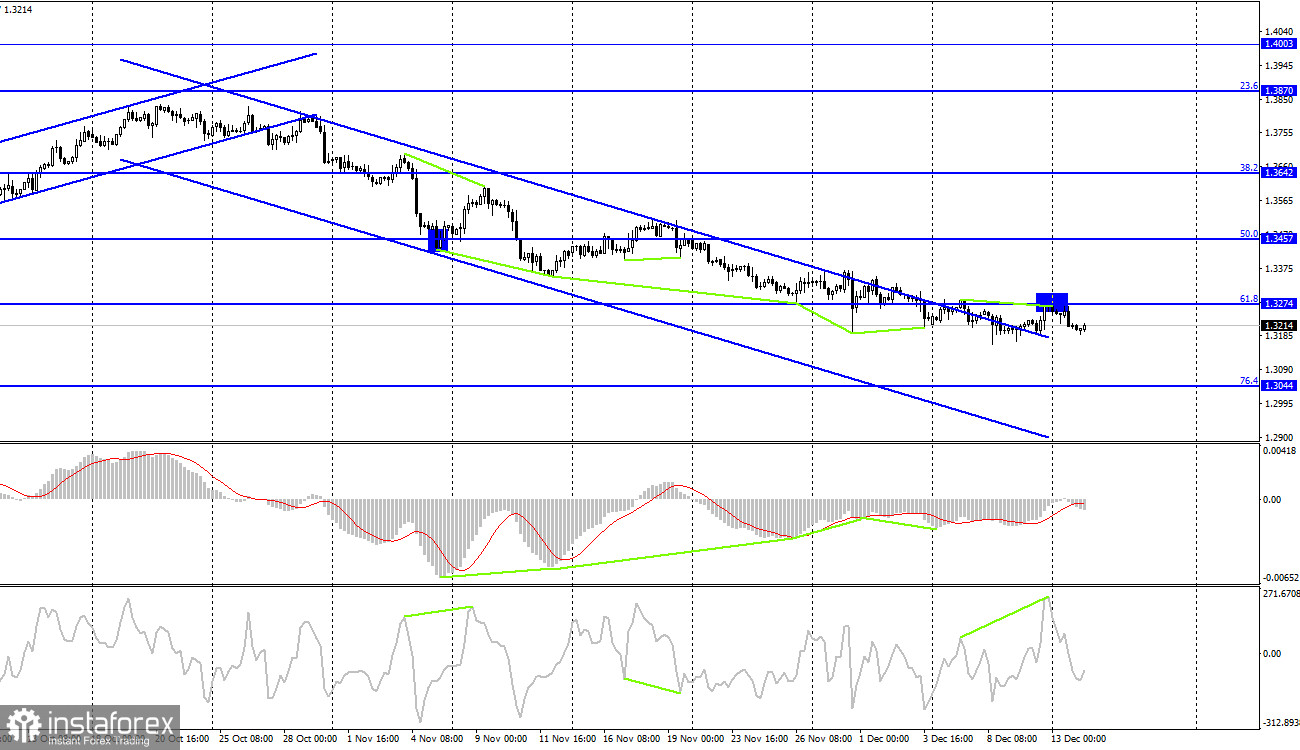Select the 11 Nov 16:00 date label

[x=569, y=739]
